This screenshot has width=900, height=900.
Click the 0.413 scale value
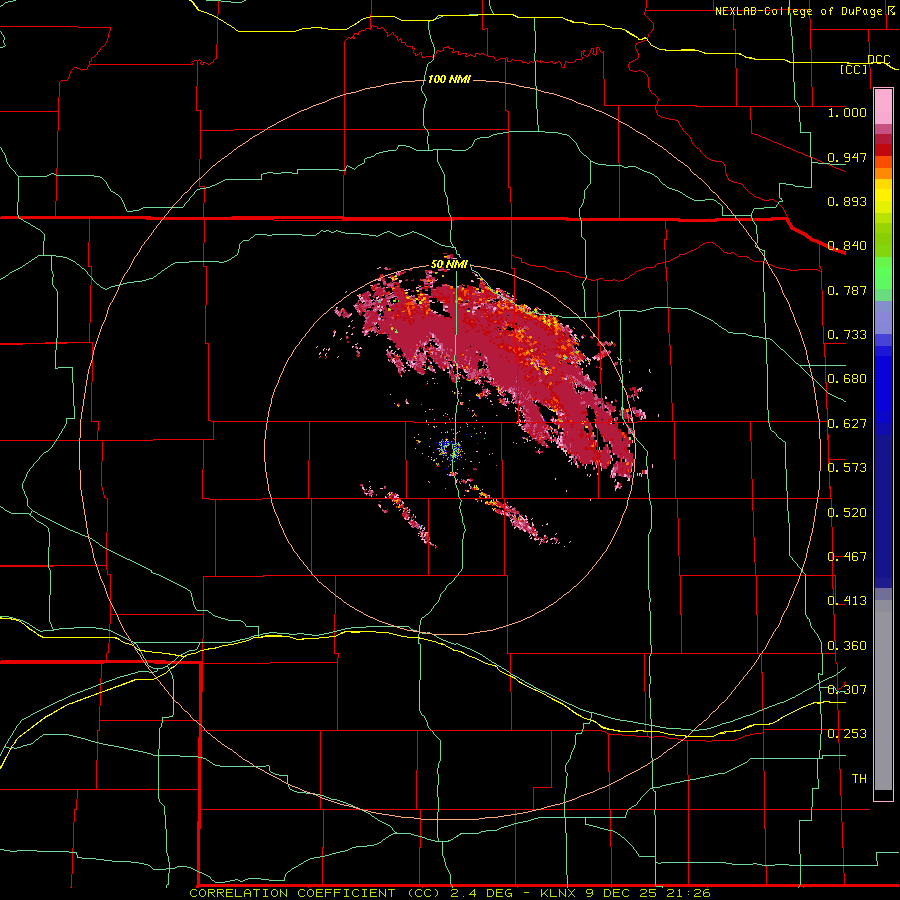click(847, 601)
